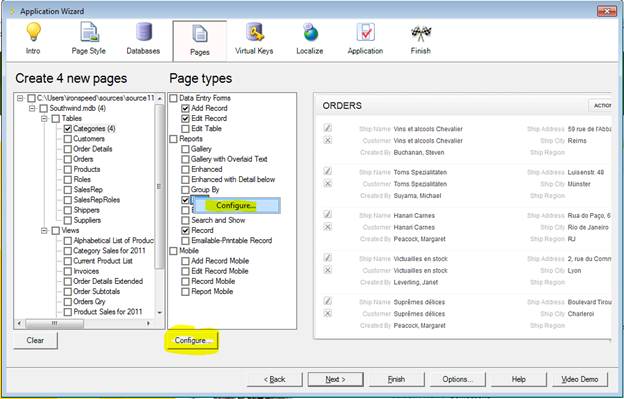Jump to the Finish flags step
Viewport: 624px width, 399px height.
(421, 38)
